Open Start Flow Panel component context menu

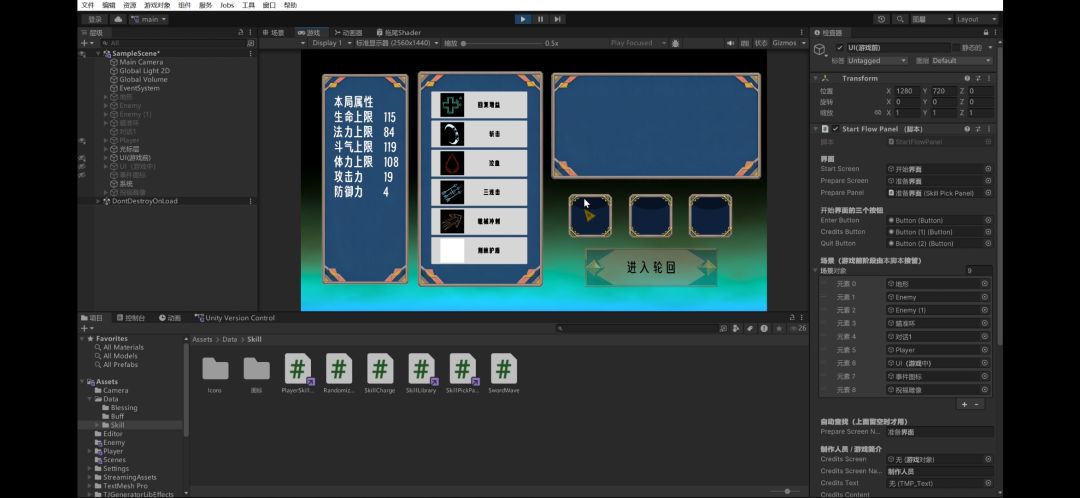pos(989,129)
